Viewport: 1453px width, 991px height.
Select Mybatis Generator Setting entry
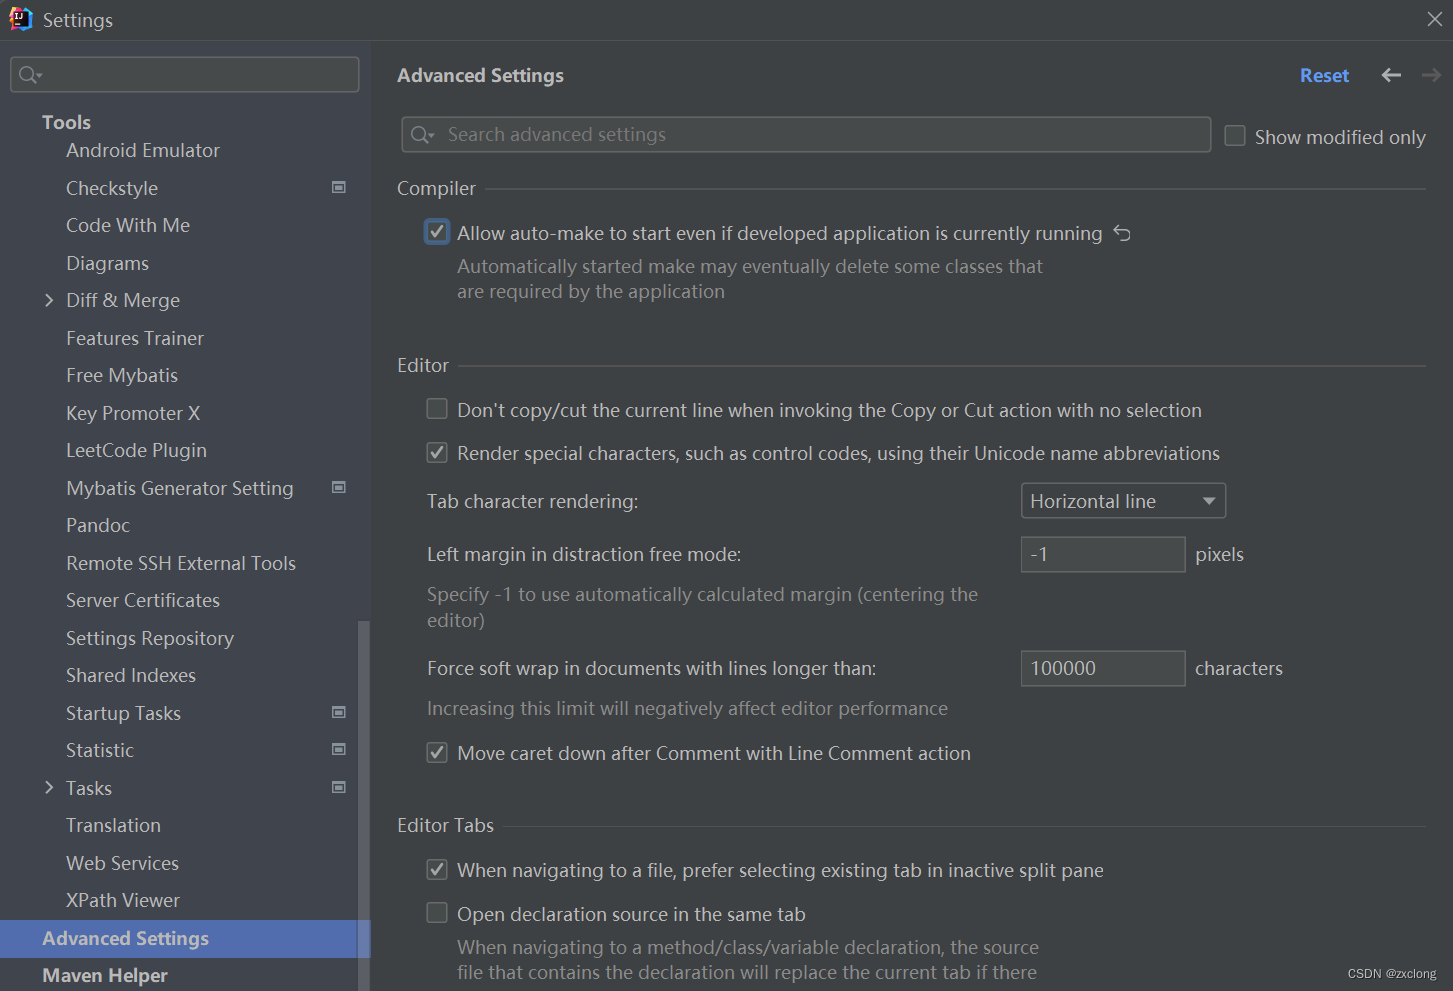(x=180, y=488)
